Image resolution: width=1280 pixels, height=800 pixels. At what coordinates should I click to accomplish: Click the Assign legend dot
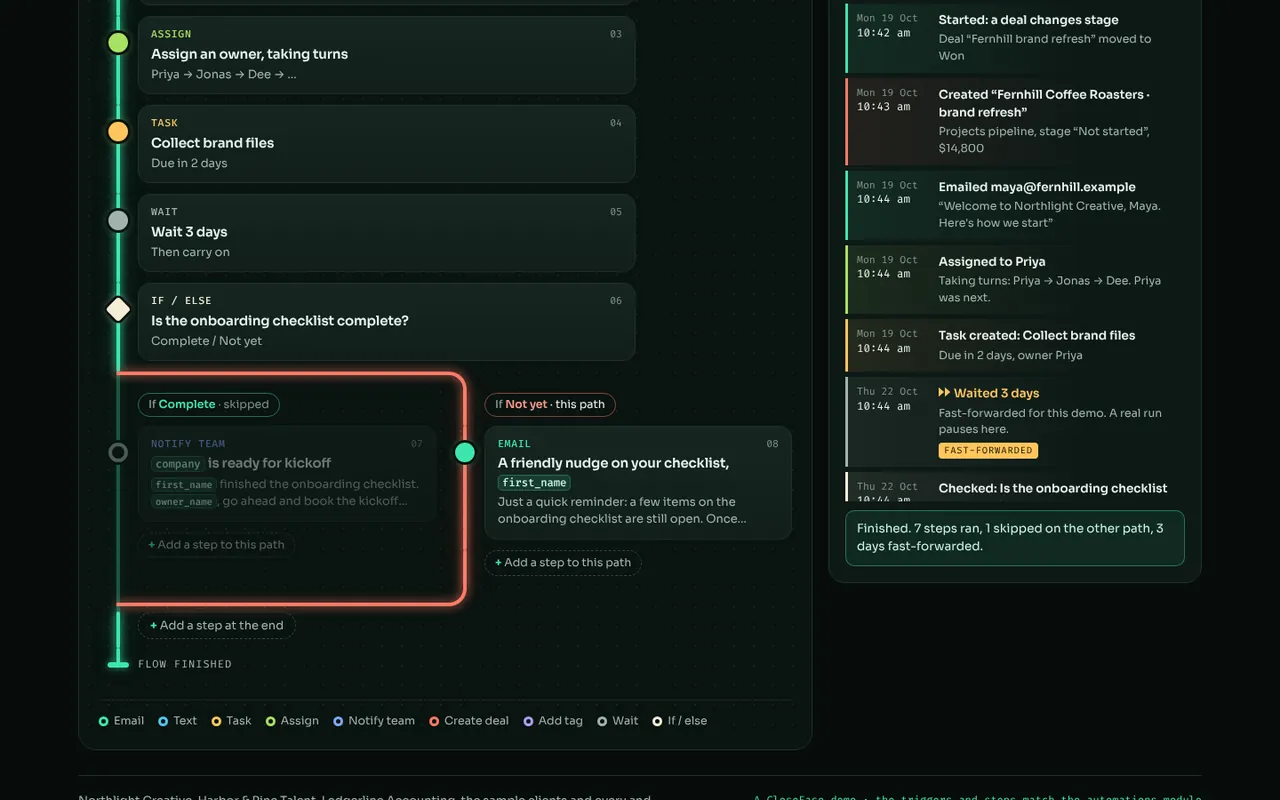coord(271,721)
